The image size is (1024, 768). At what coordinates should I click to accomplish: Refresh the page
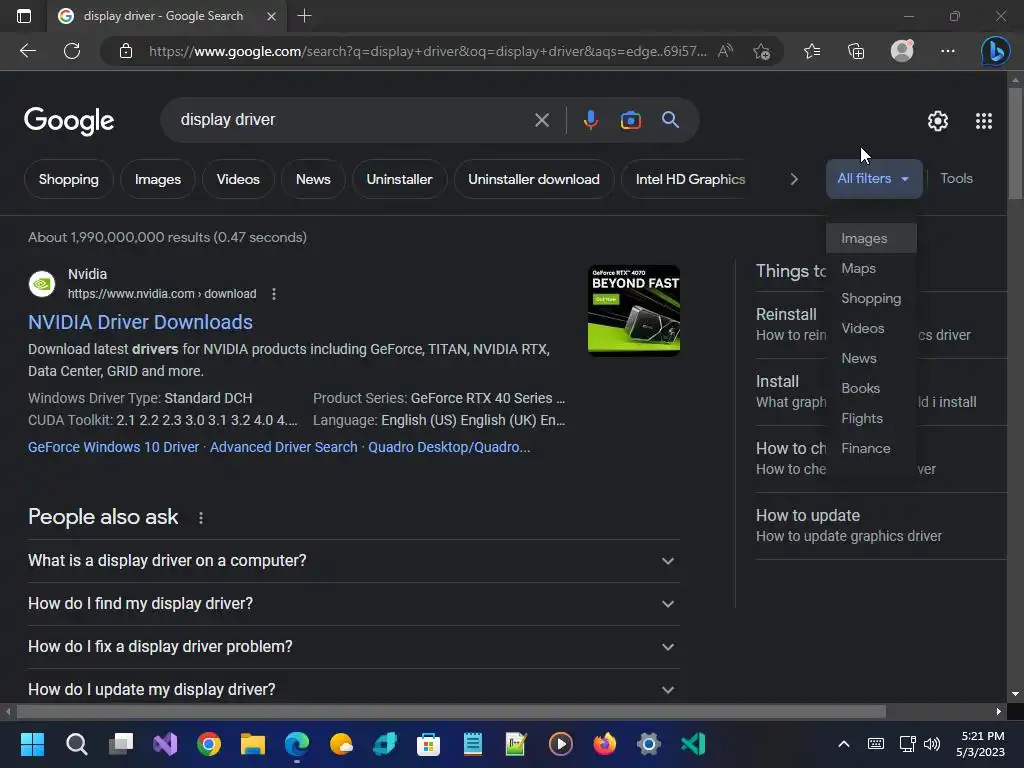coord(72,51)
